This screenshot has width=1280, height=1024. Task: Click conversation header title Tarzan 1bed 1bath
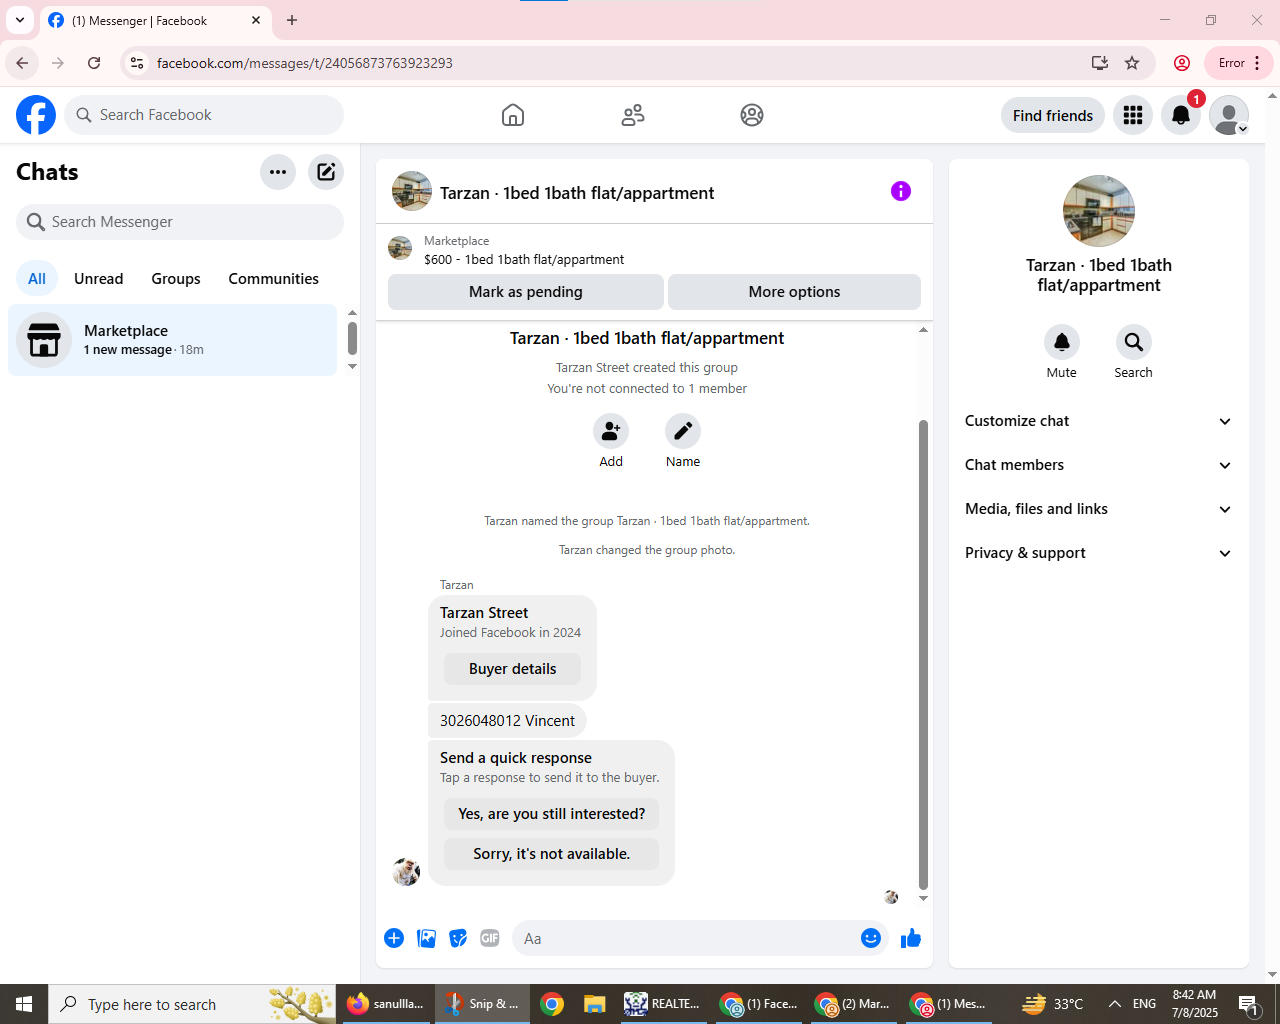577,193
